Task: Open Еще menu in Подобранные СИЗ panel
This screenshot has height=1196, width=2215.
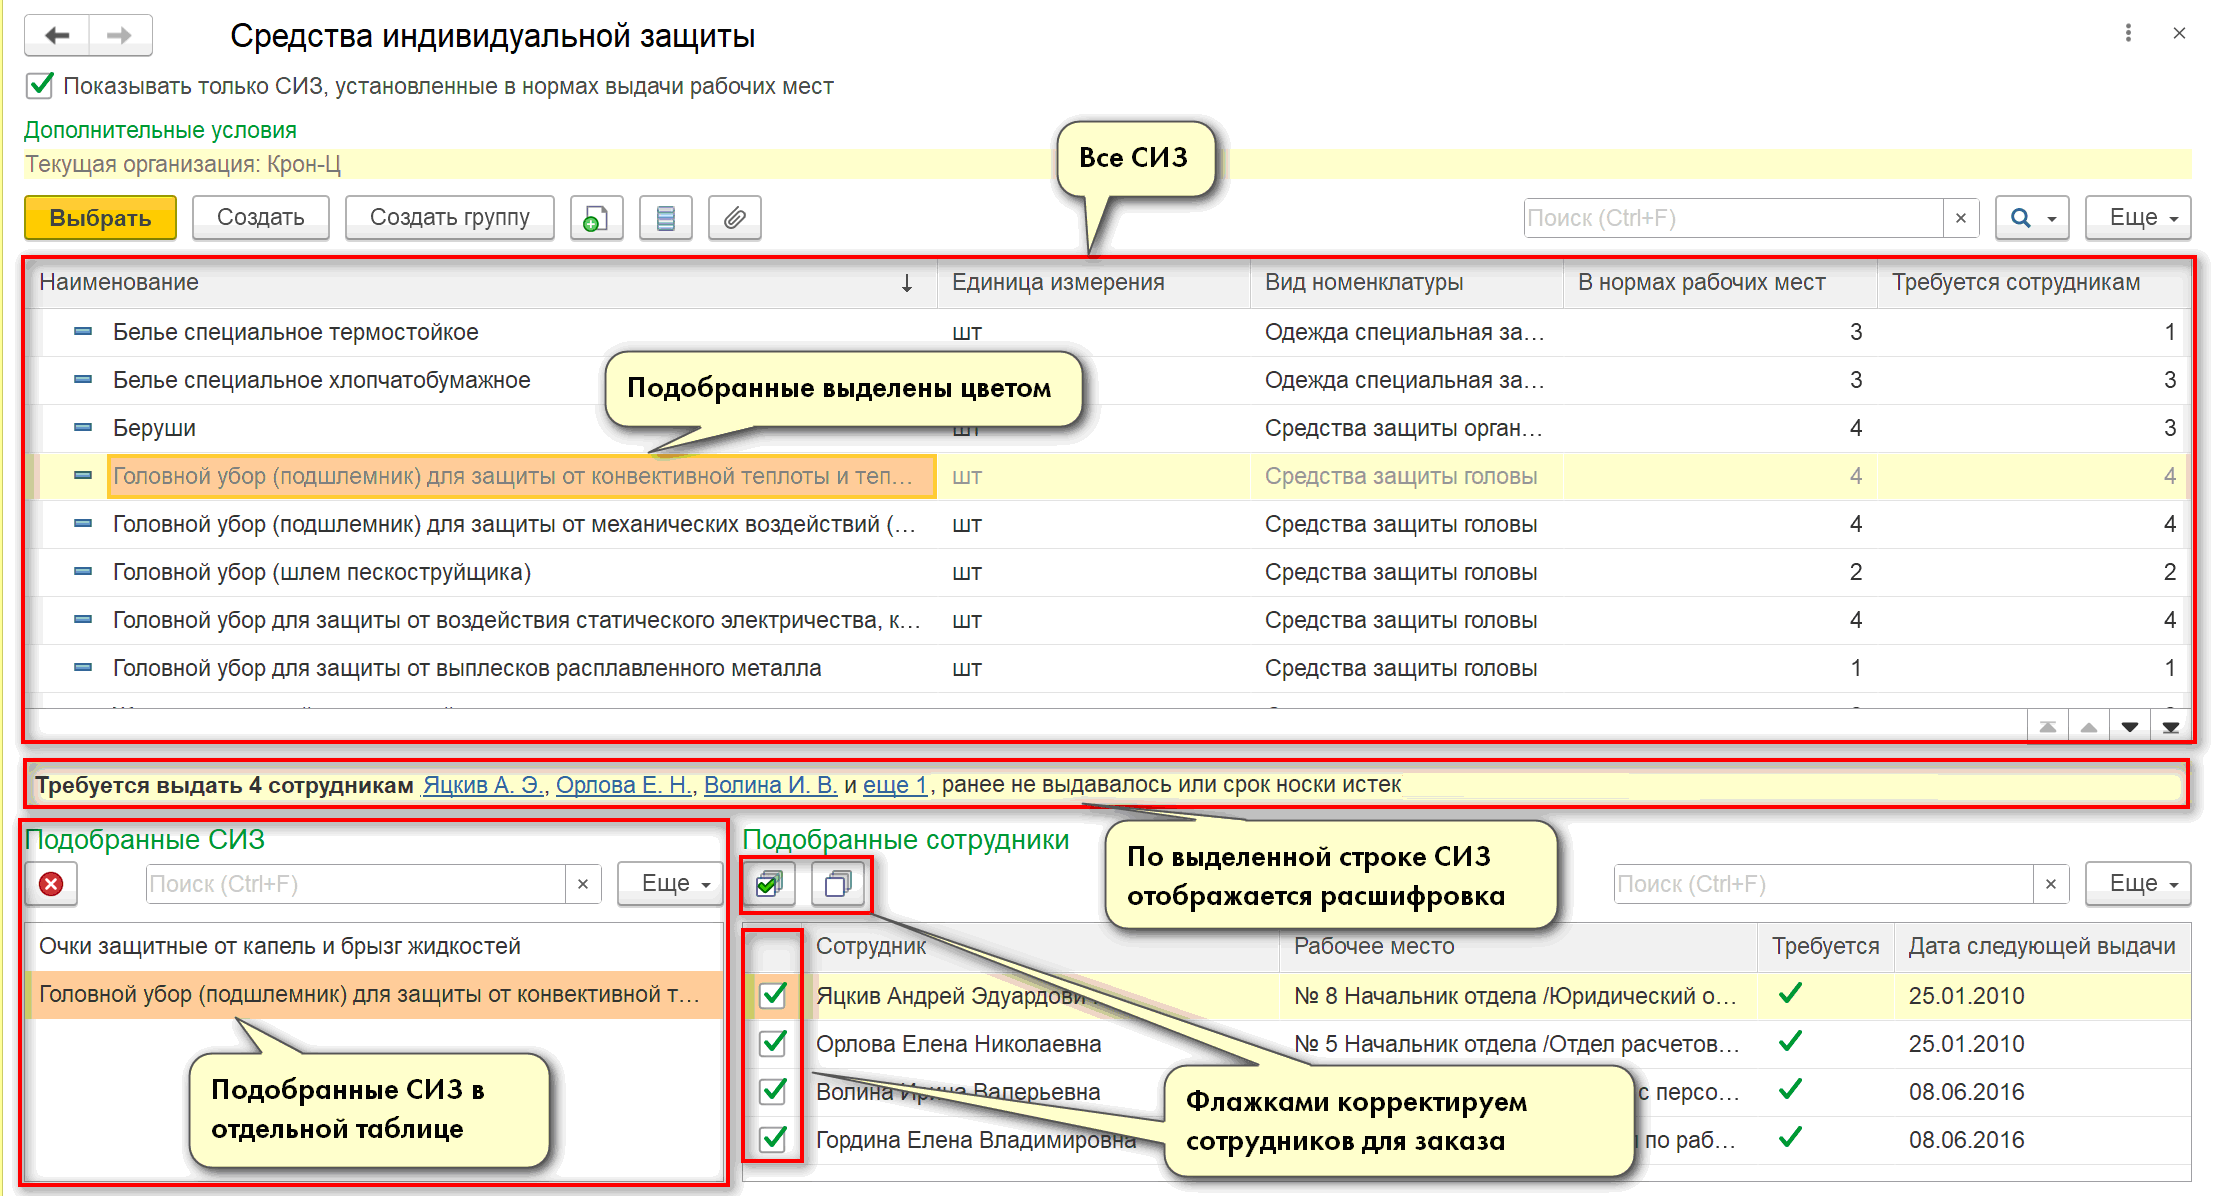Action: (669, 884)
